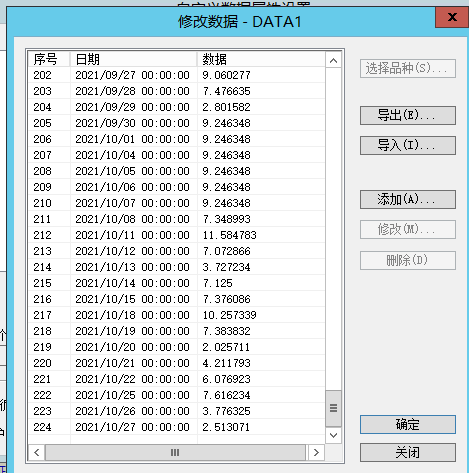Click the vertical scrollbar thumb

pyautogui.click(x=333, y=408)
